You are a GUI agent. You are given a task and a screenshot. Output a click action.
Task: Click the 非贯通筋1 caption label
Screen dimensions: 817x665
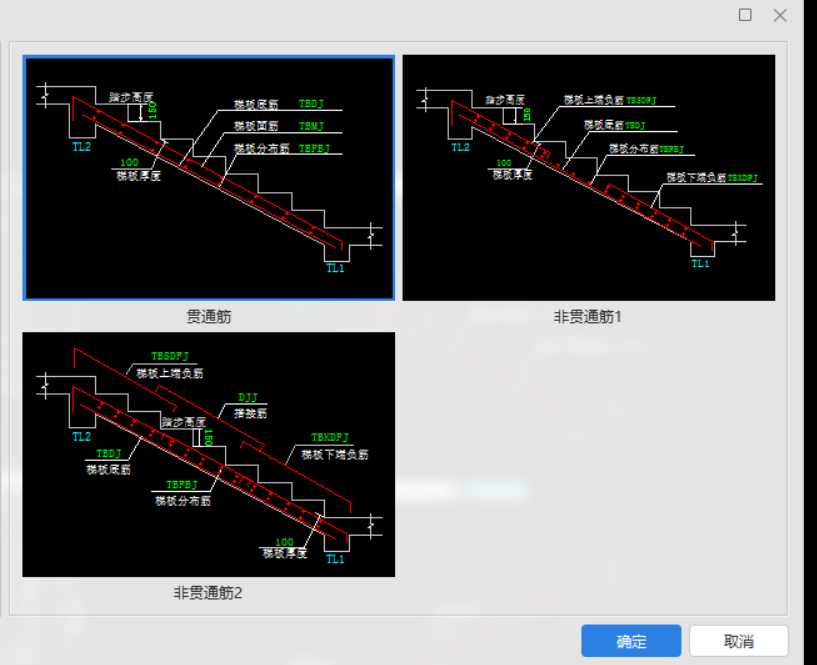point(587,316)
